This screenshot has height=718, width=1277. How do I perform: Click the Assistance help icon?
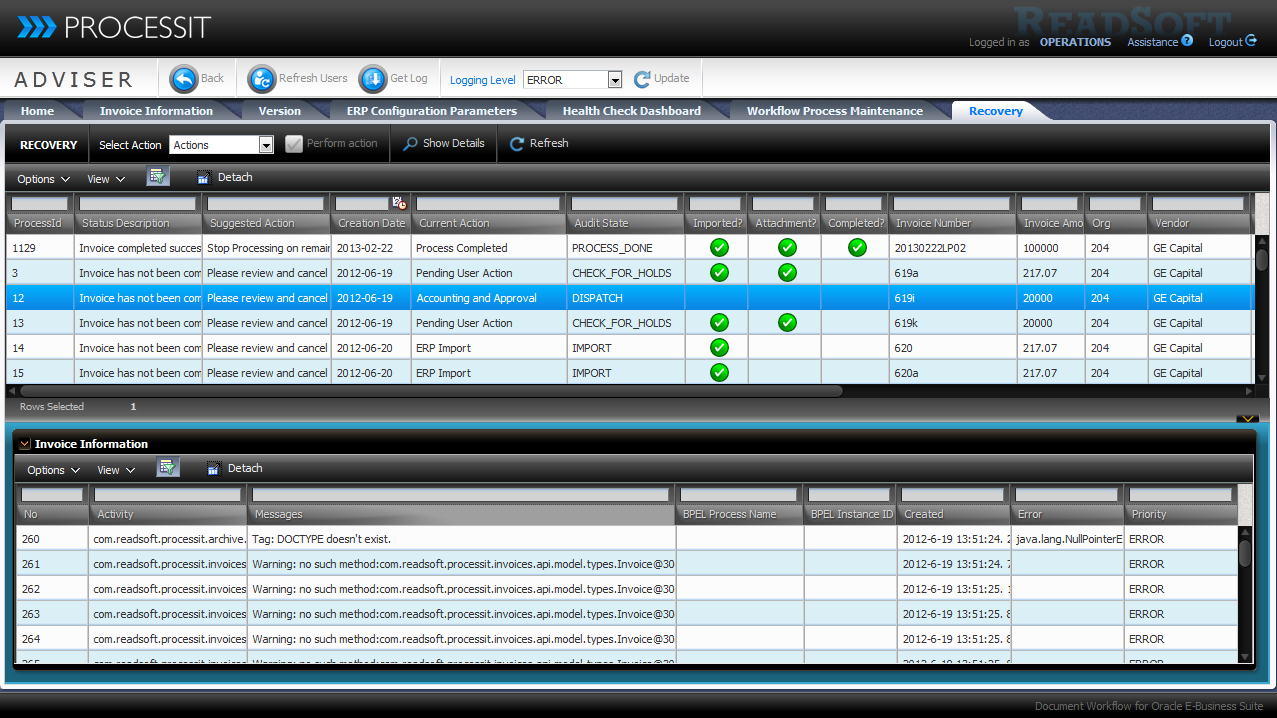point(1187,41)
